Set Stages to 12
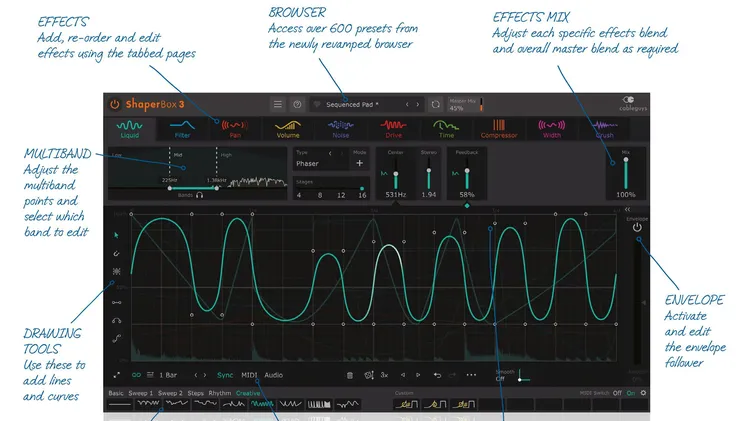Image resolution: width=750 pixels, height=421 pixels. tap(341, 195)
